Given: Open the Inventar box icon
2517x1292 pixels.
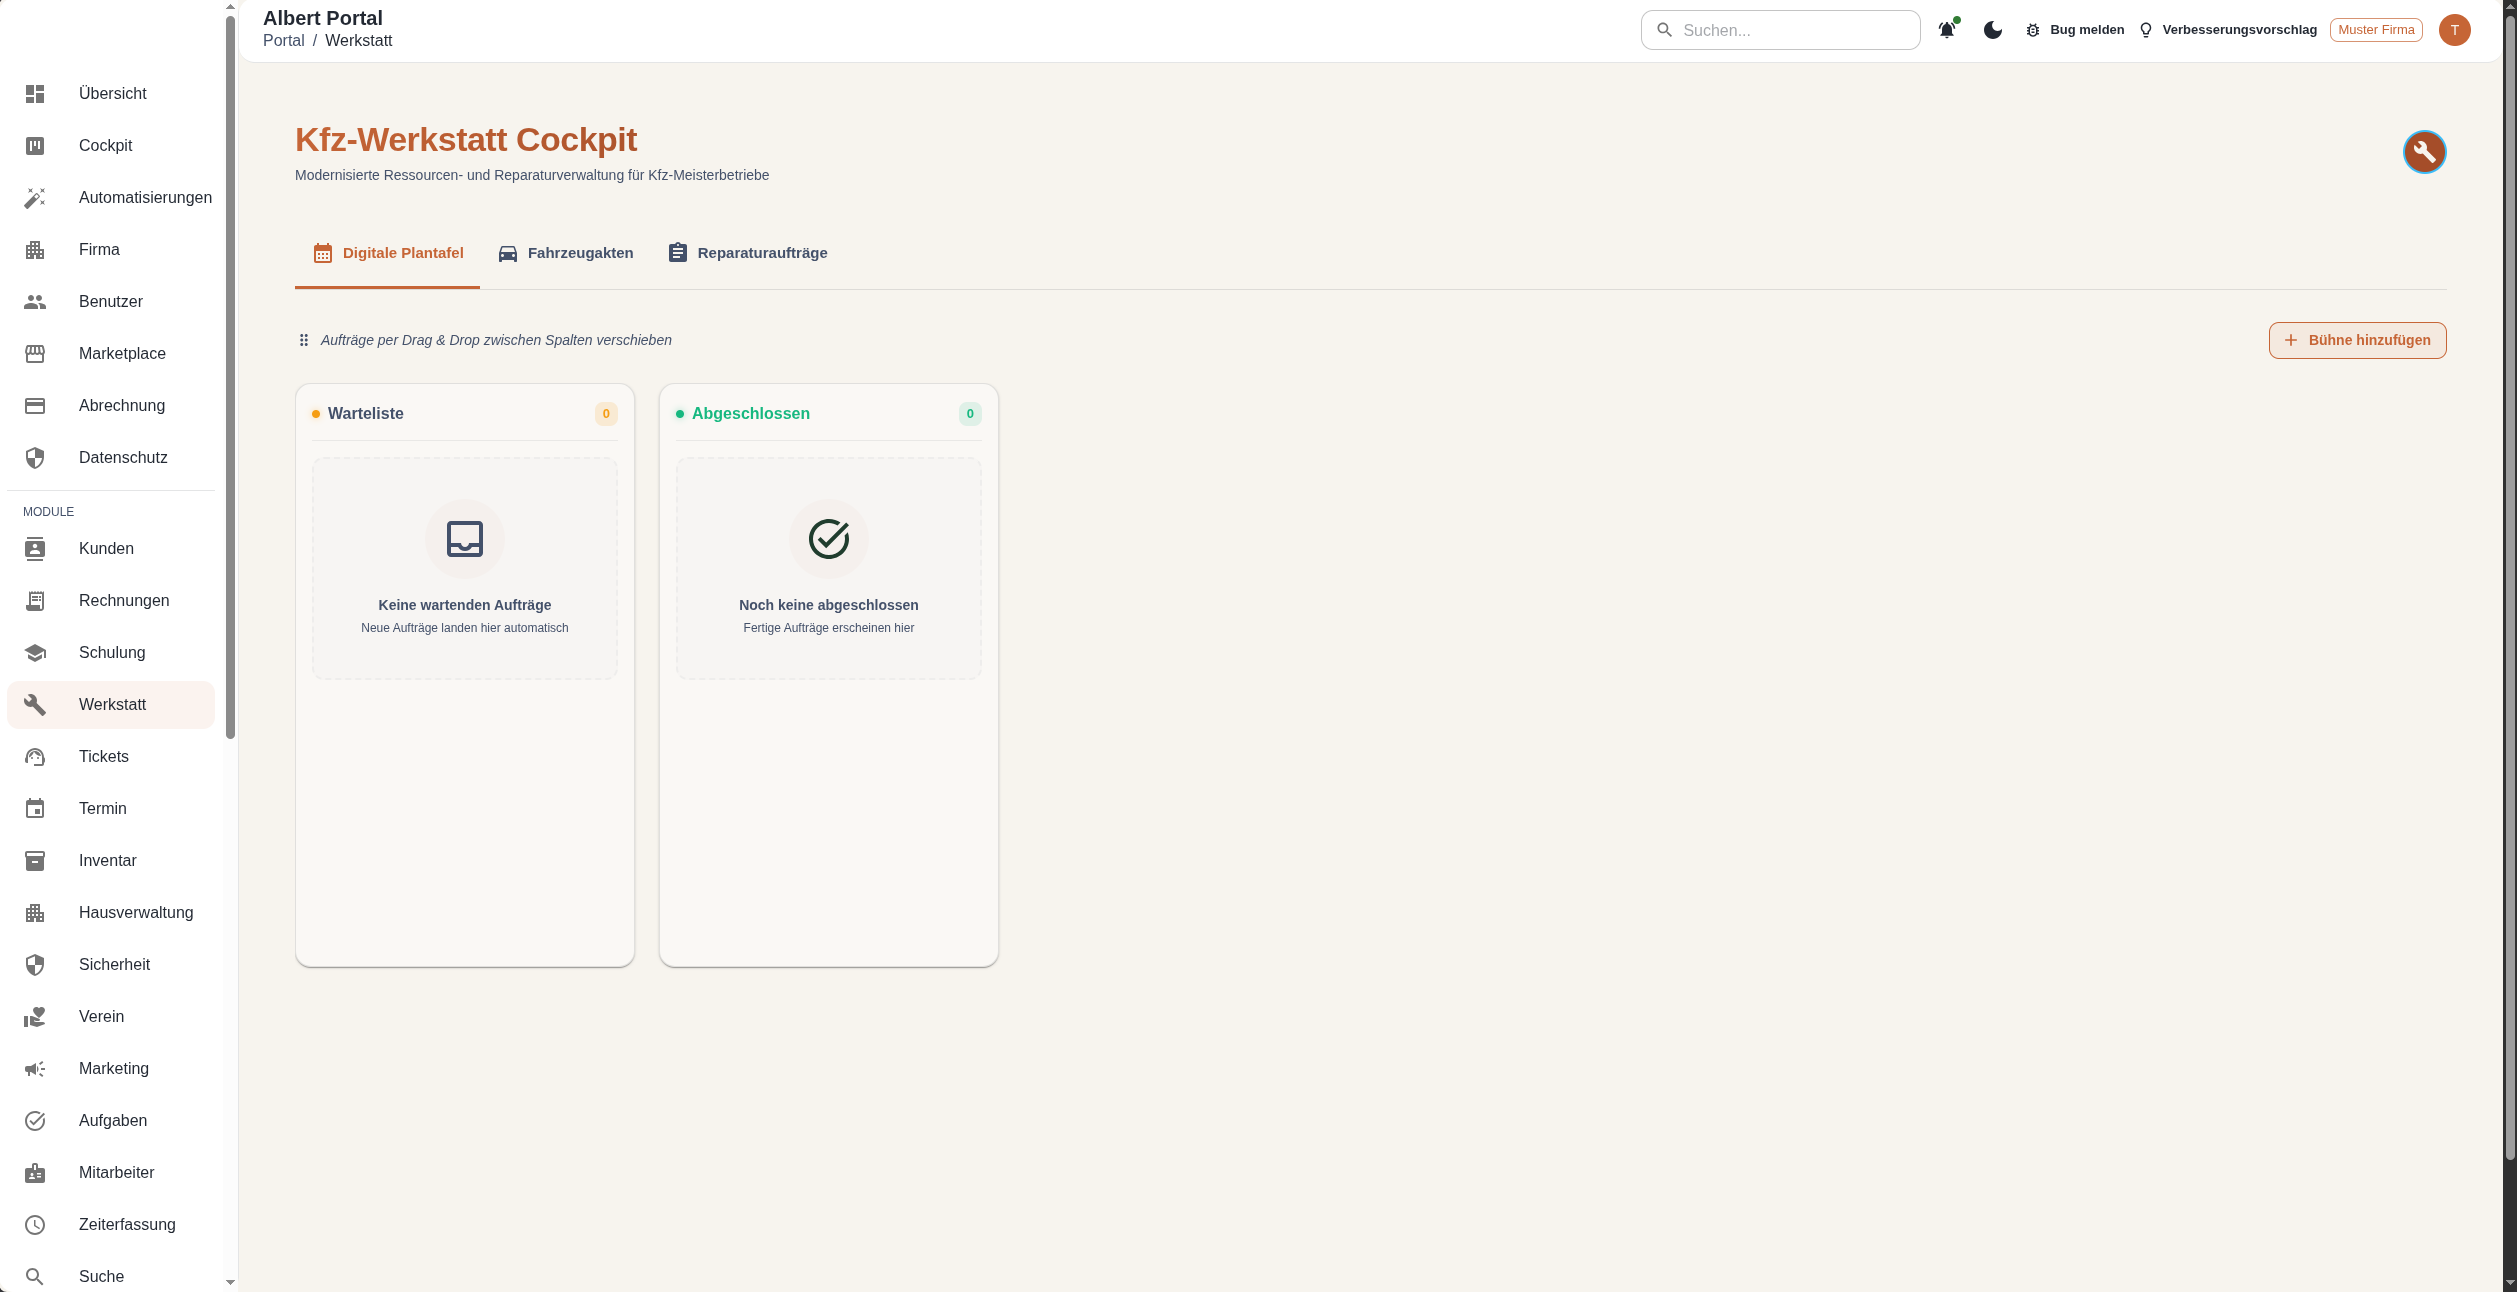Looking at the screenshot, I should pyautogui.click(x=35, y=861).
